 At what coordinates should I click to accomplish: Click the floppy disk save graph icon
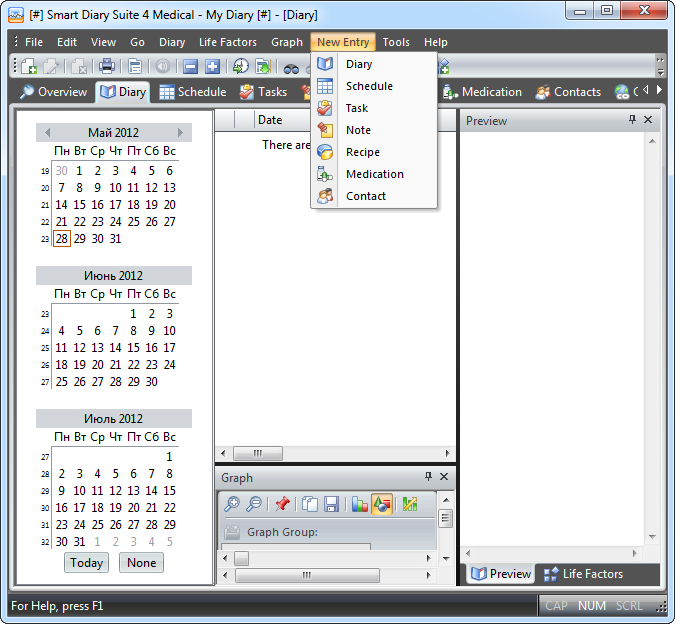pos(331,504)
